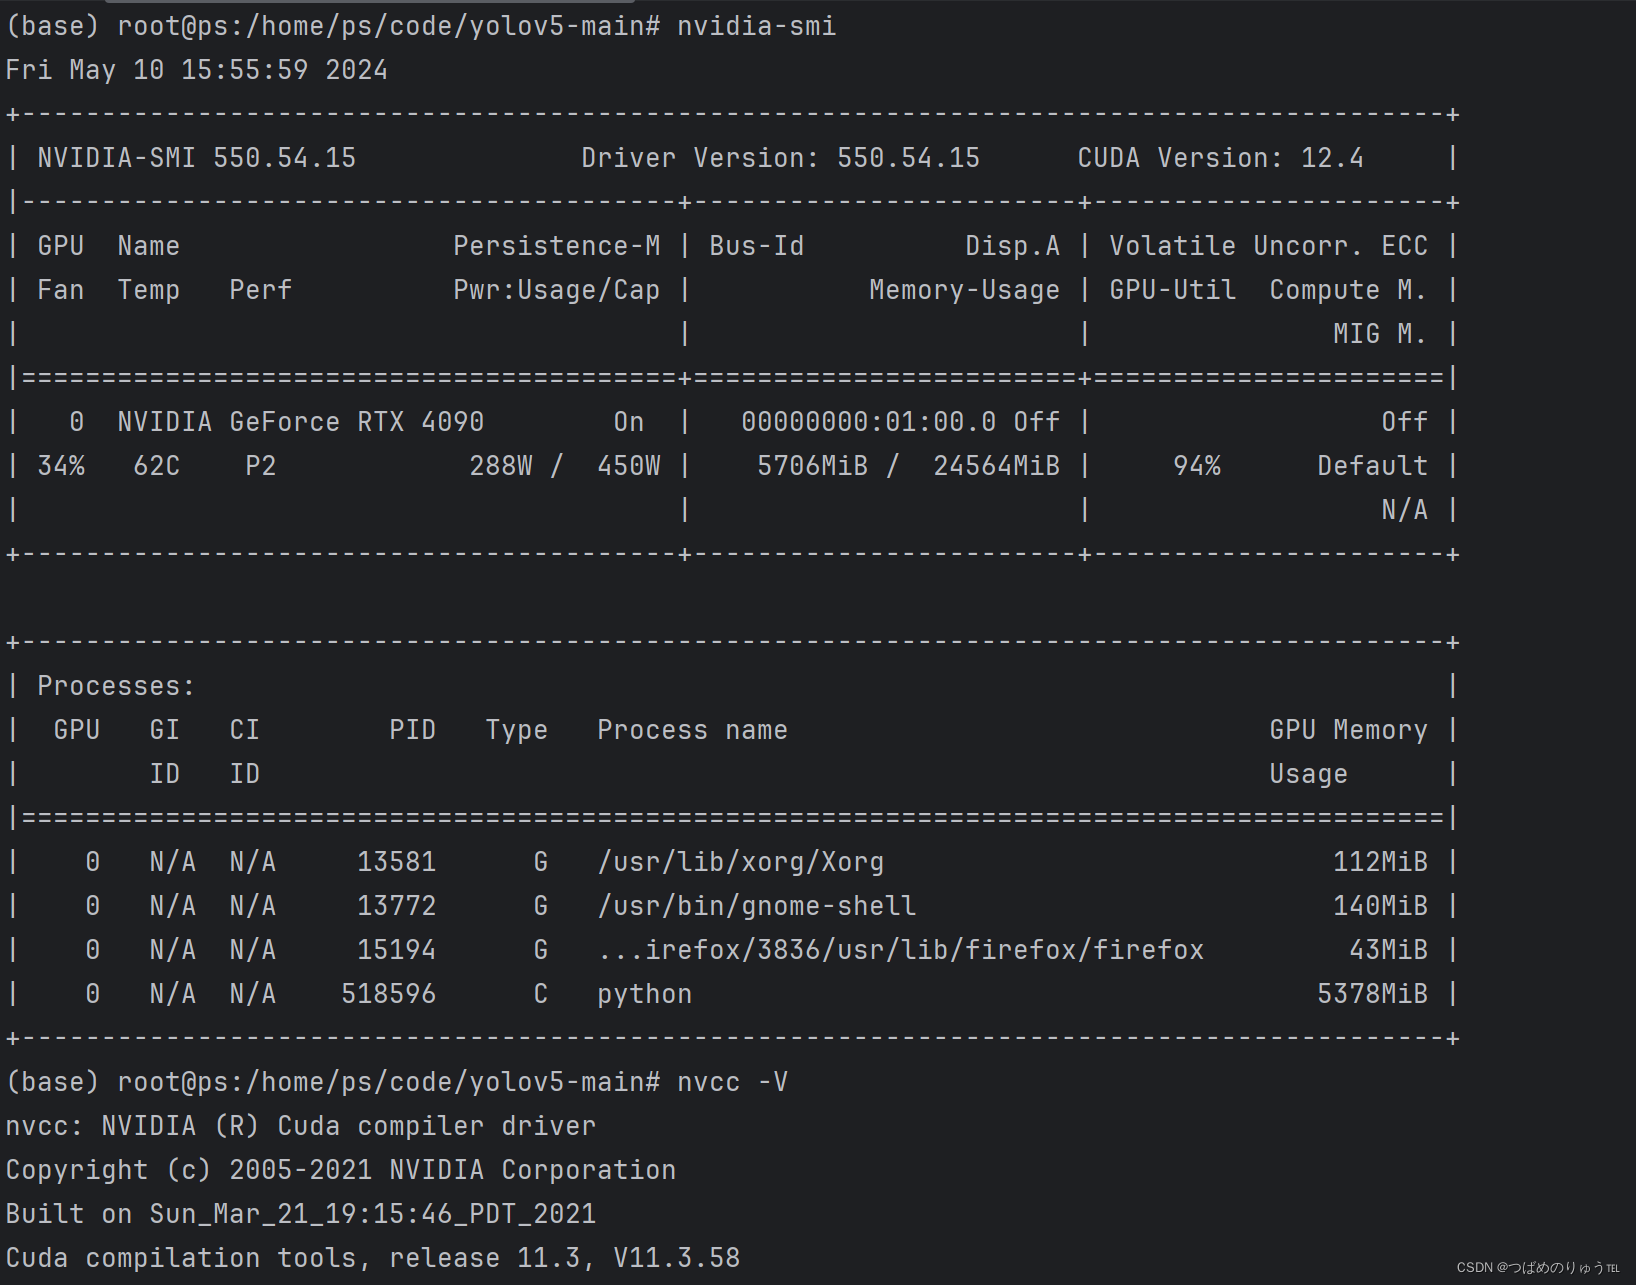
Task: Click the 'Persistence-M' column header
Action: pyautogui.click(x=557, y=246)
